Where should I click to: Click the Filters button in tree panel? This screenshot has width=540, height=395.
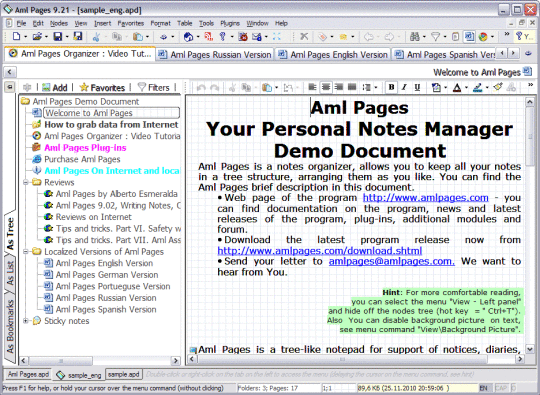click(x=154, y=87)
